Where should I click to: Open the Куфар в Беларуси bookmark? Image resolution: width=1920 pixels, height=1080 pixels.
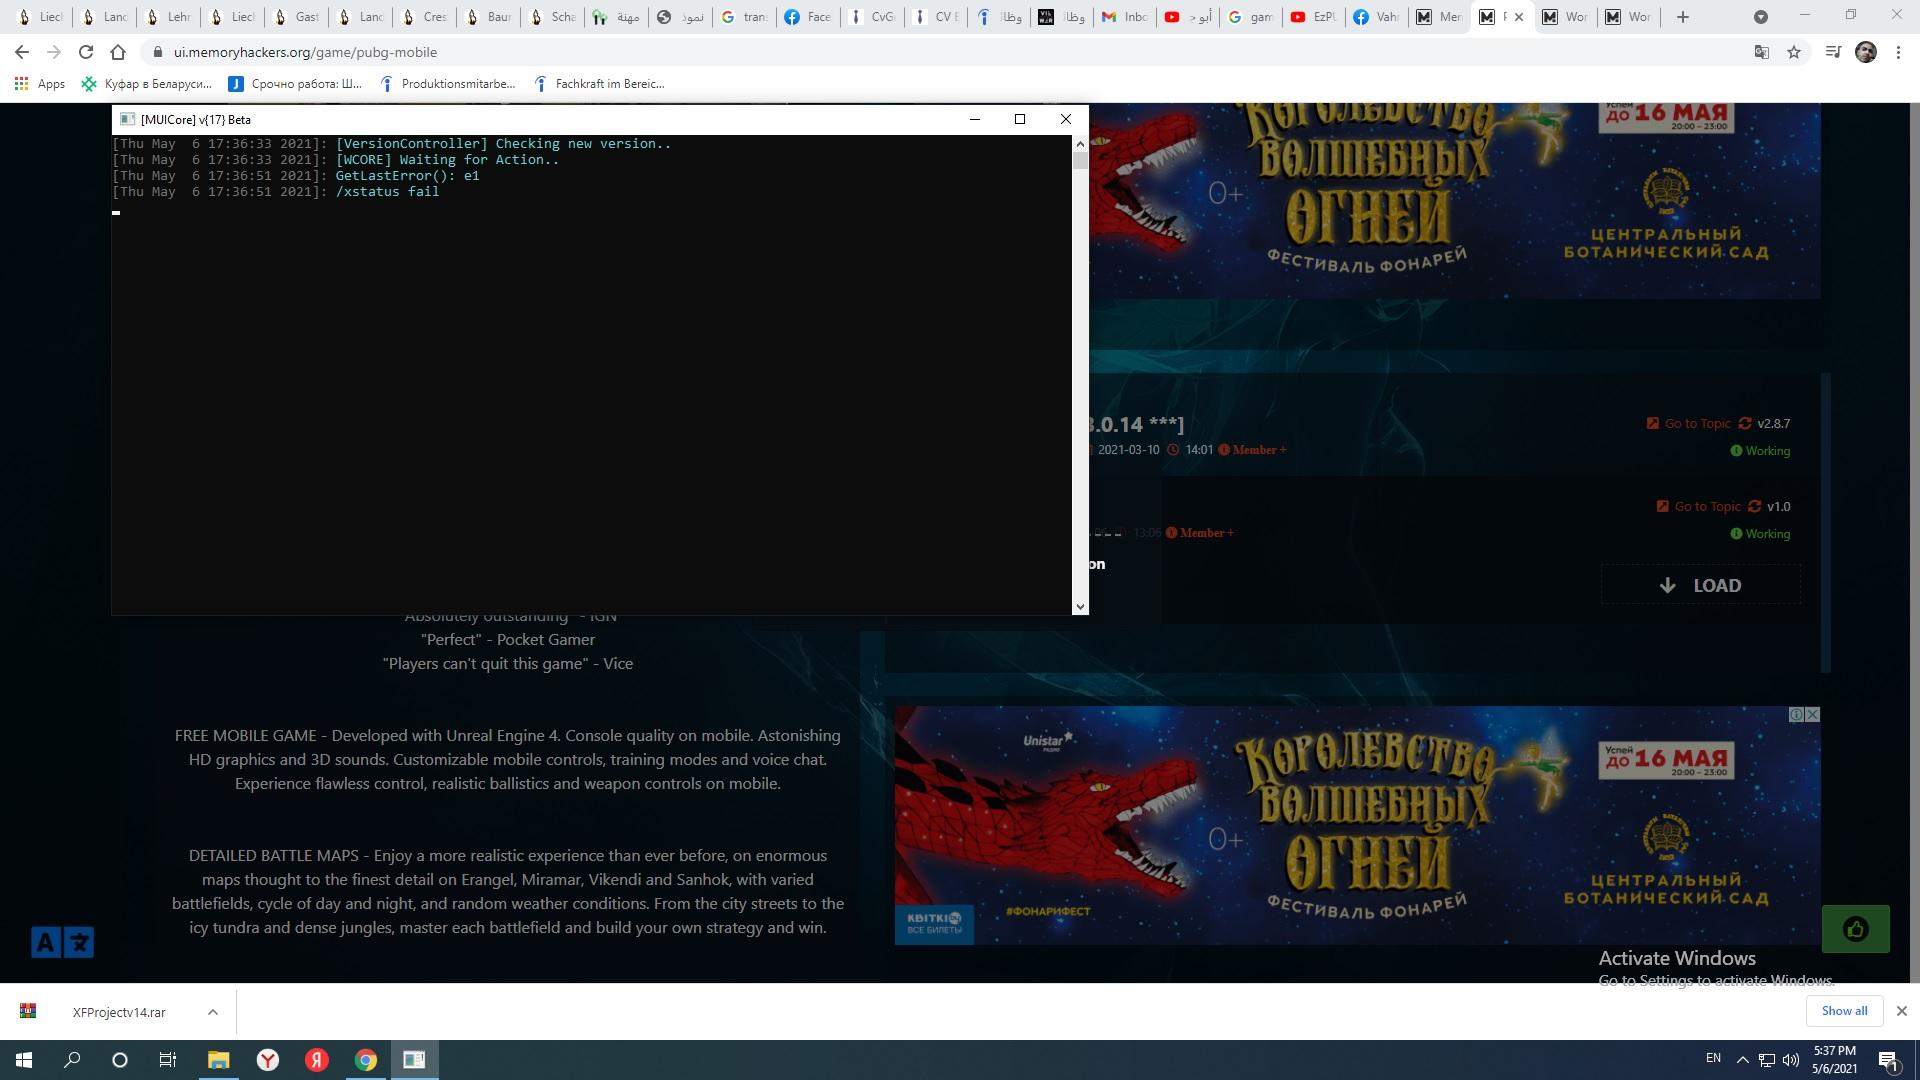click(147, 84)
